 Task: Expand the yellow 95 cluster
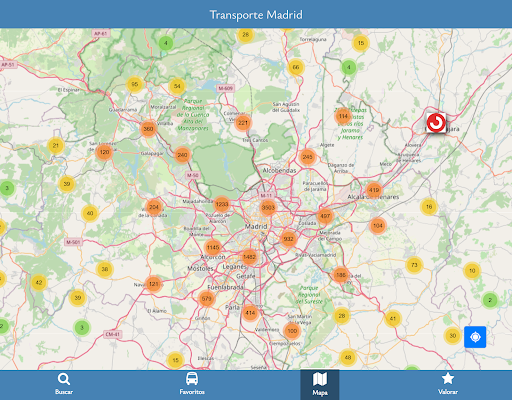click(135, 84)
